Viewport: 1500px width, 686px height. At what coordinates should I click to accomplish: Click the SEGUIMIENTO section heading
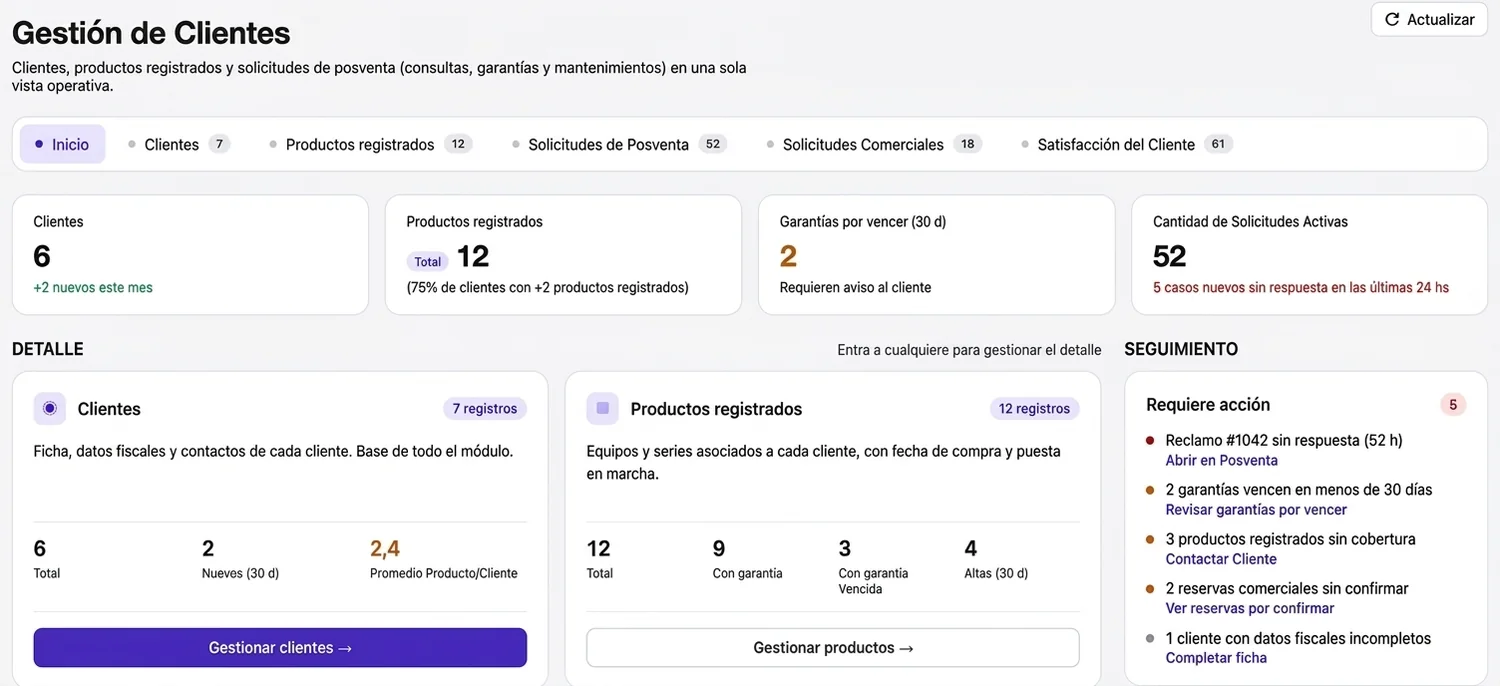click(x=1181, y=349)
